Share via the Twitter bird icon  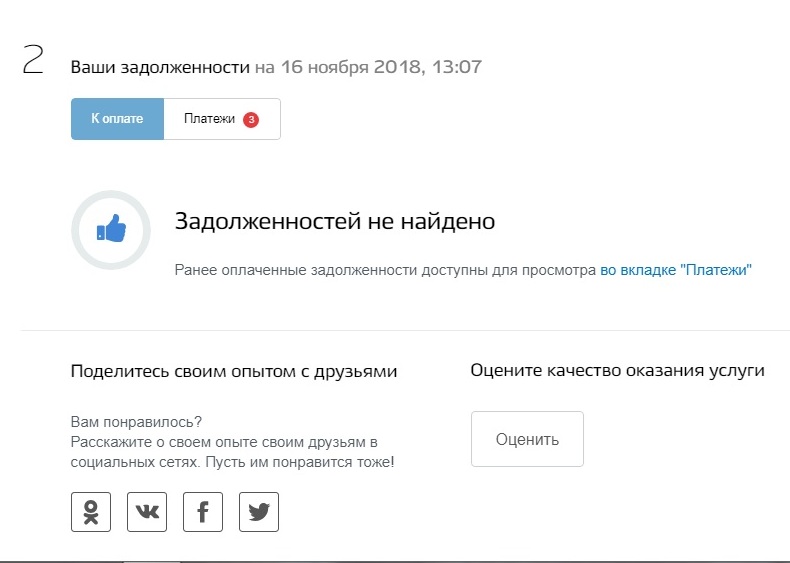(259, 512)
